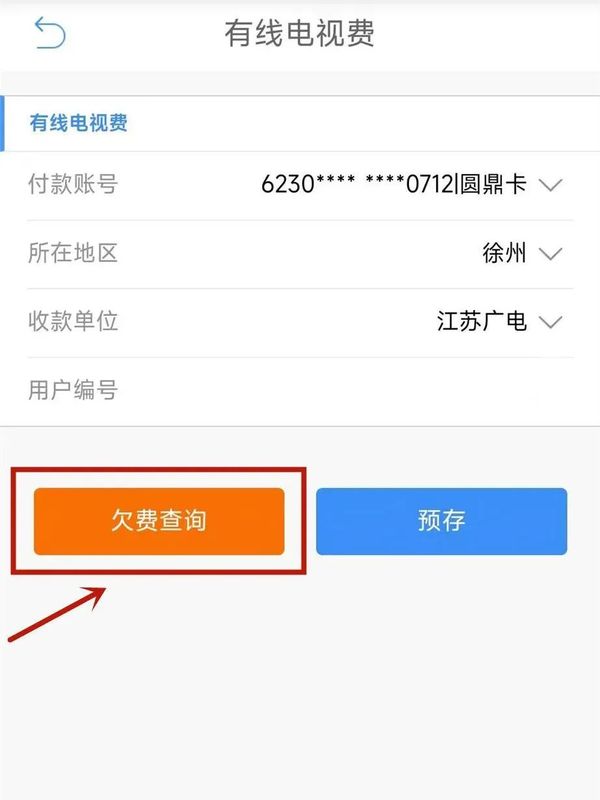Tap the blue 预存 button
Image resolution: width=600 pixels, height=800 pixels.
point(442,521)
